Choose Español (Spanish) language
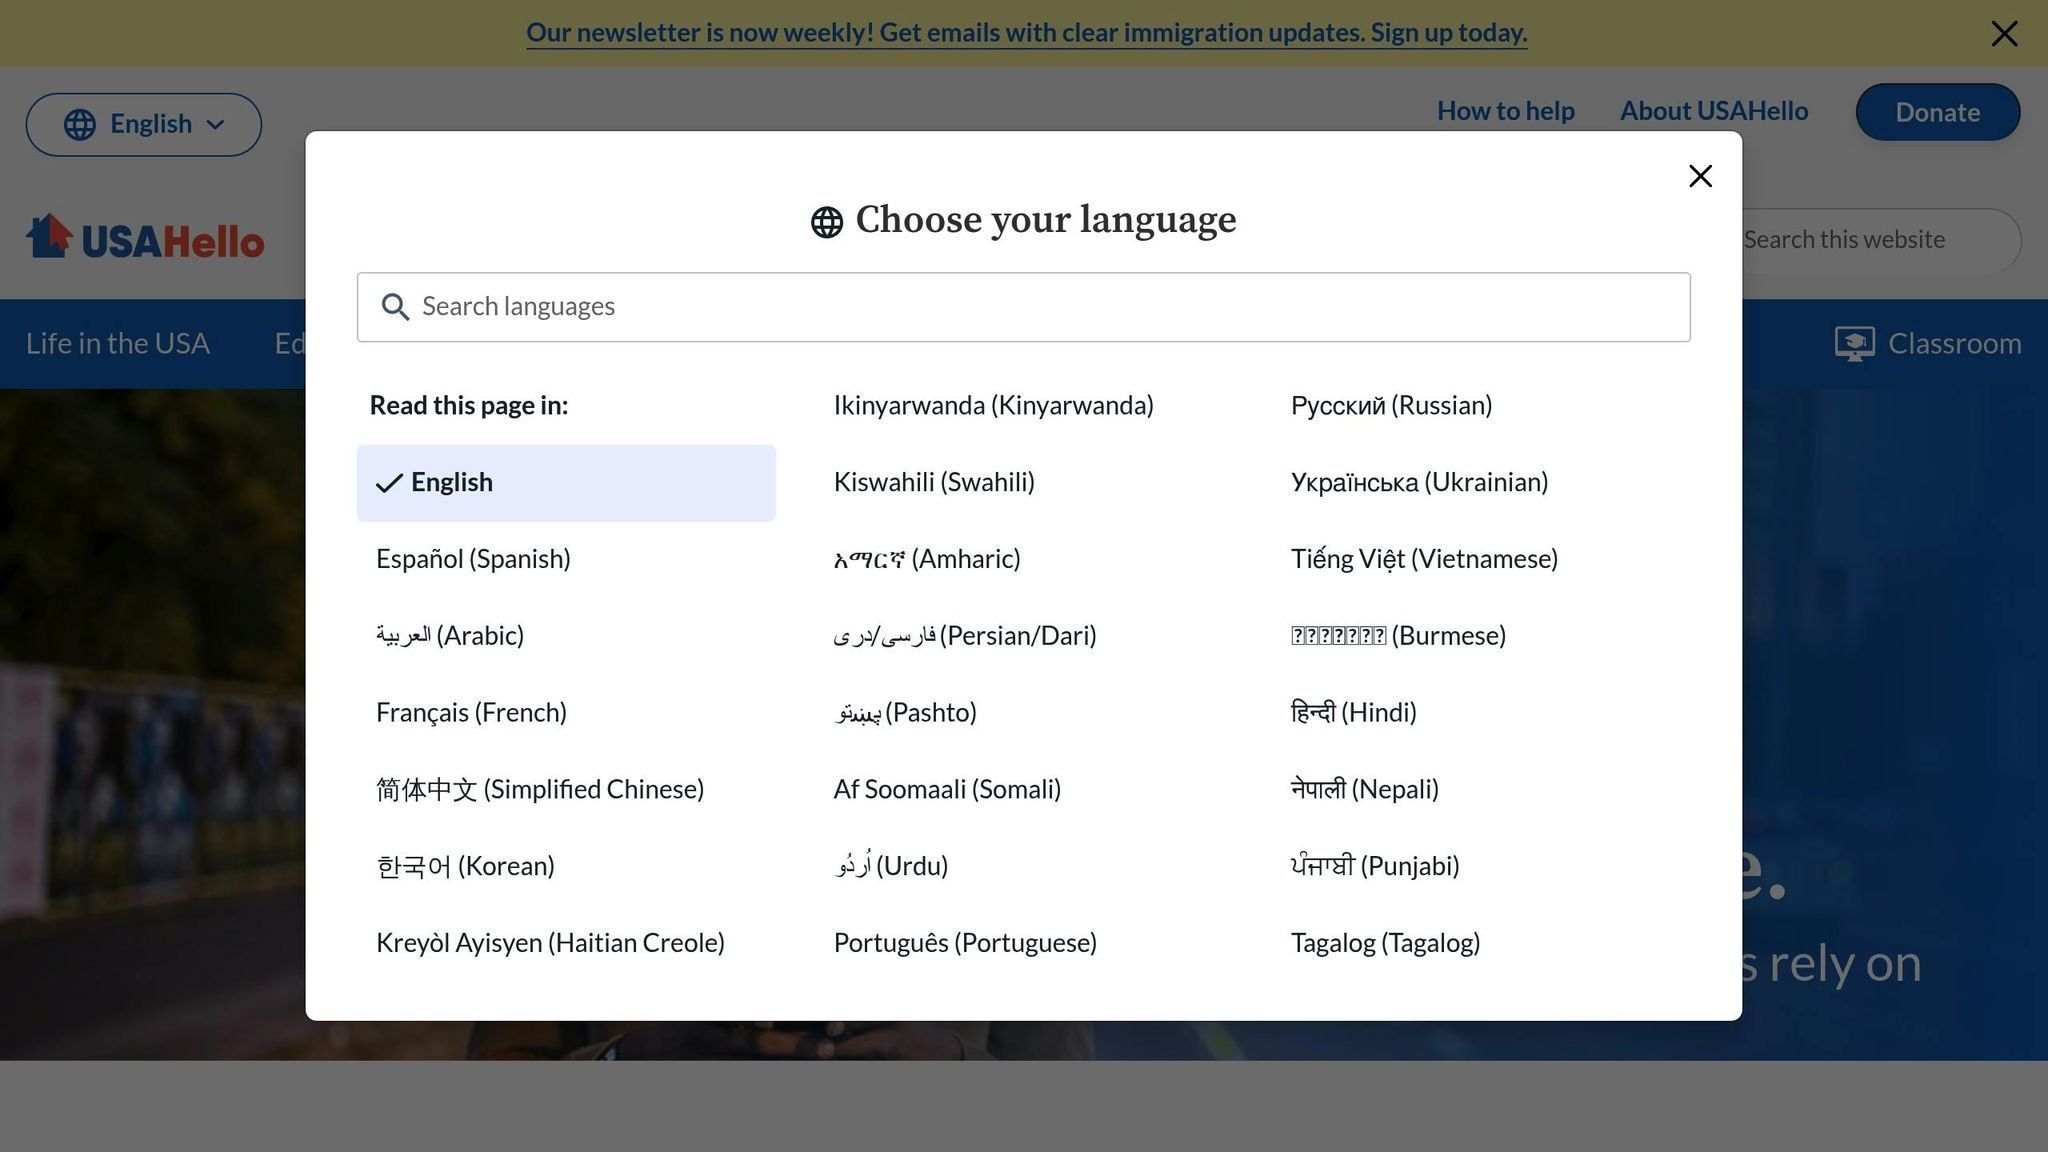The height and width of the screenshot is (1152, 2048). point(473,559)
